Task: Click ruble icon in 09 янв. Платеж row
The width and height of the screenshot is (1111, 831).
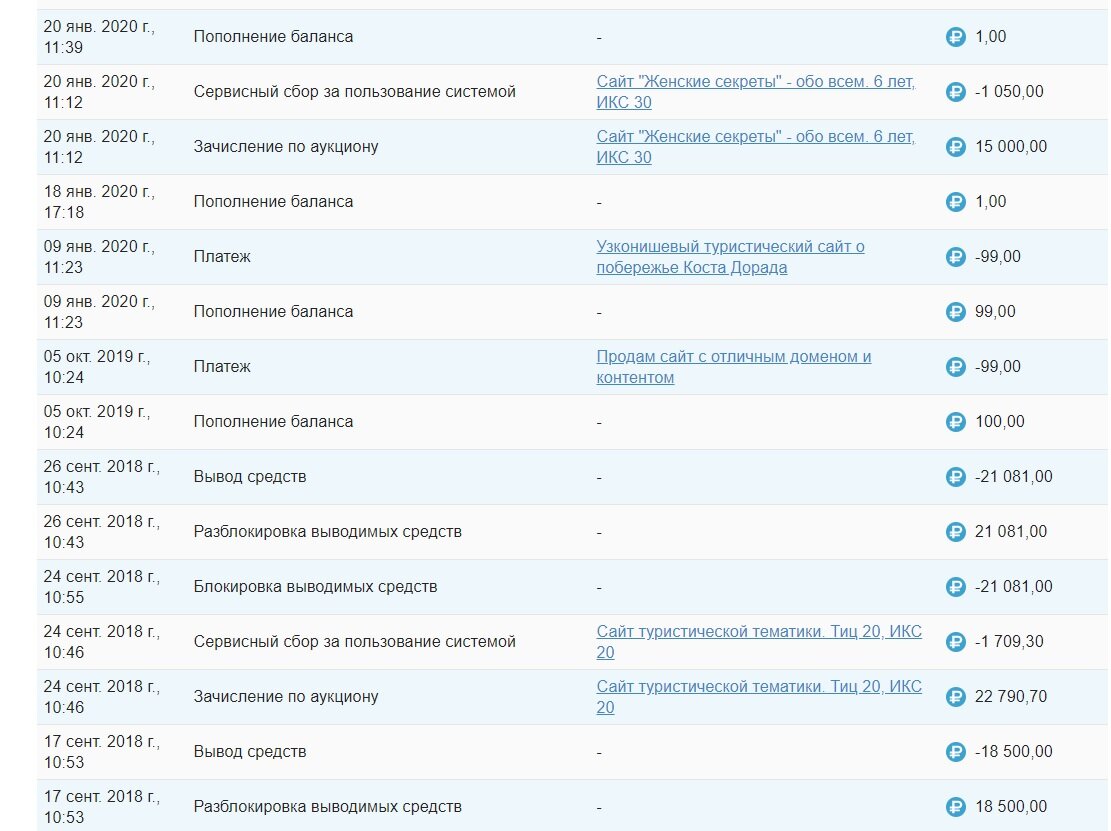Action: (x=956, y=257)
